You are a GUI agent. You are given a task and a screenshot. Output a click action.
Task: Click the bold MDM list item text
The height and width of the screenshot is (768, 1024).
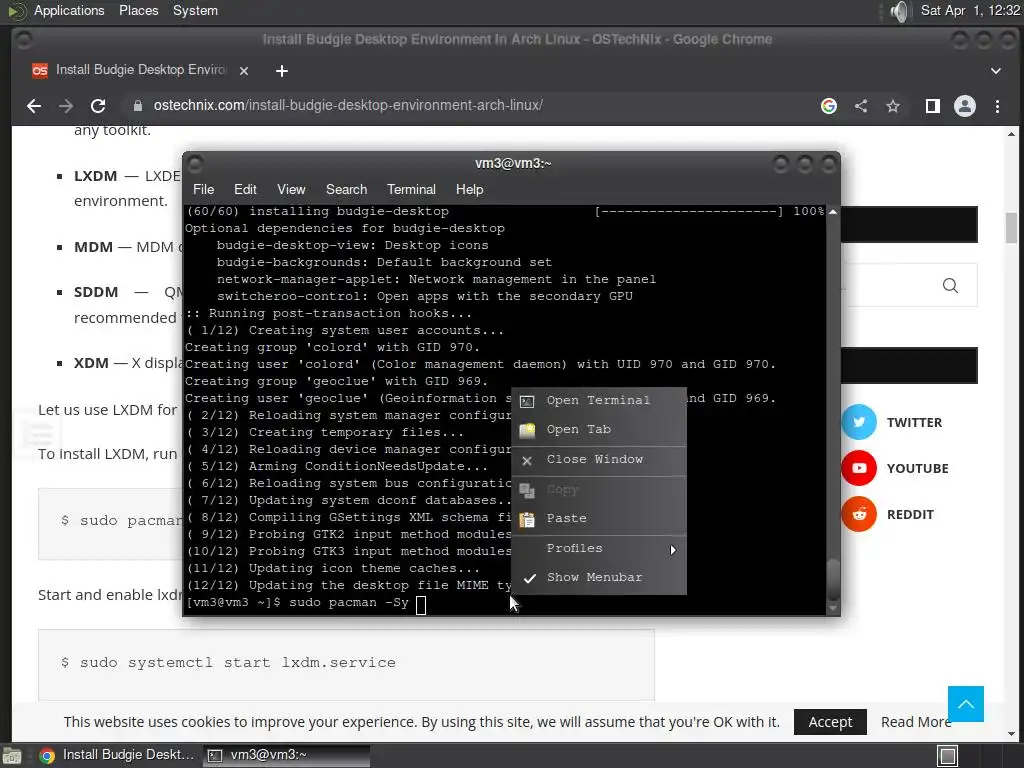(93, 247)
